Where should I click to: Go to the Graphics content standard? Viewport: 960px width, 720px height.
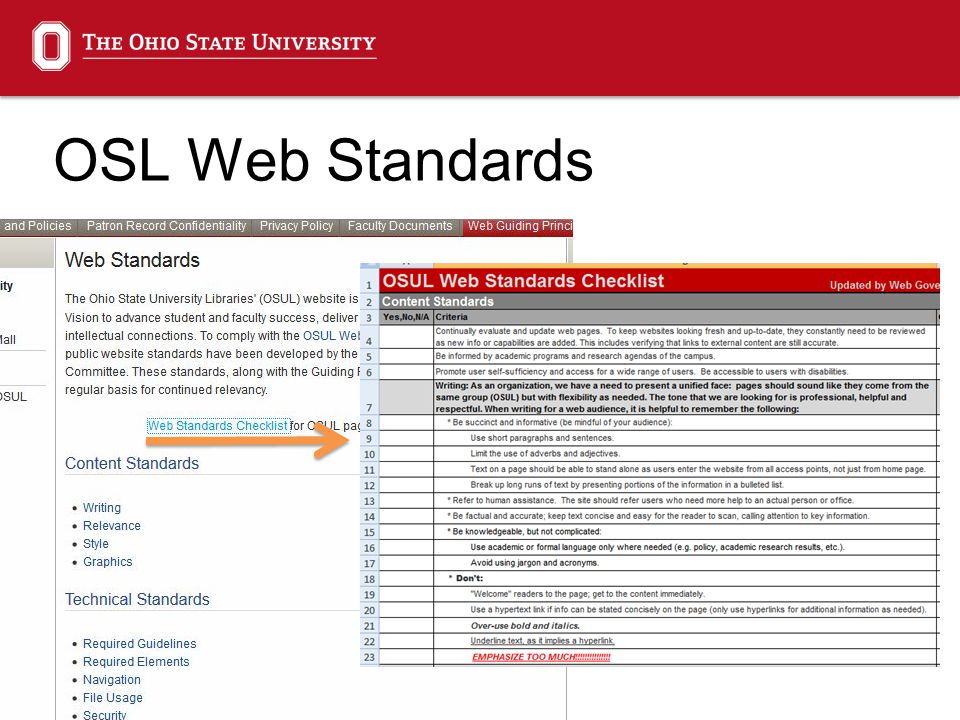107,561
